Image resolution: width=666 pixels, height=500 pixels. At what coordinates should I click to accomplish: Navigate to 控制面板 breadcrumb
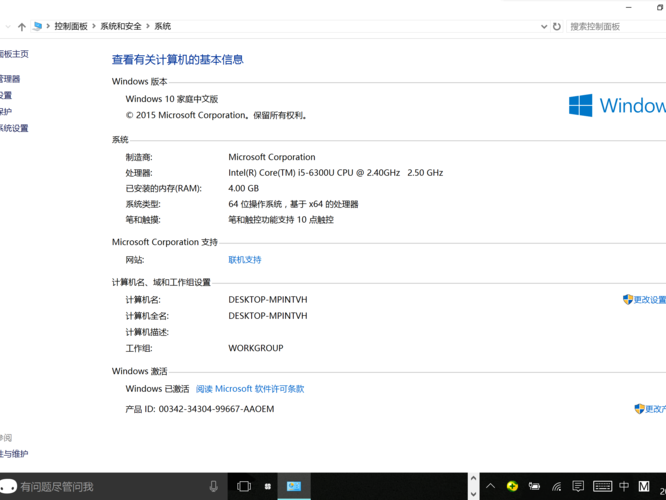click(x=71, y=26)
